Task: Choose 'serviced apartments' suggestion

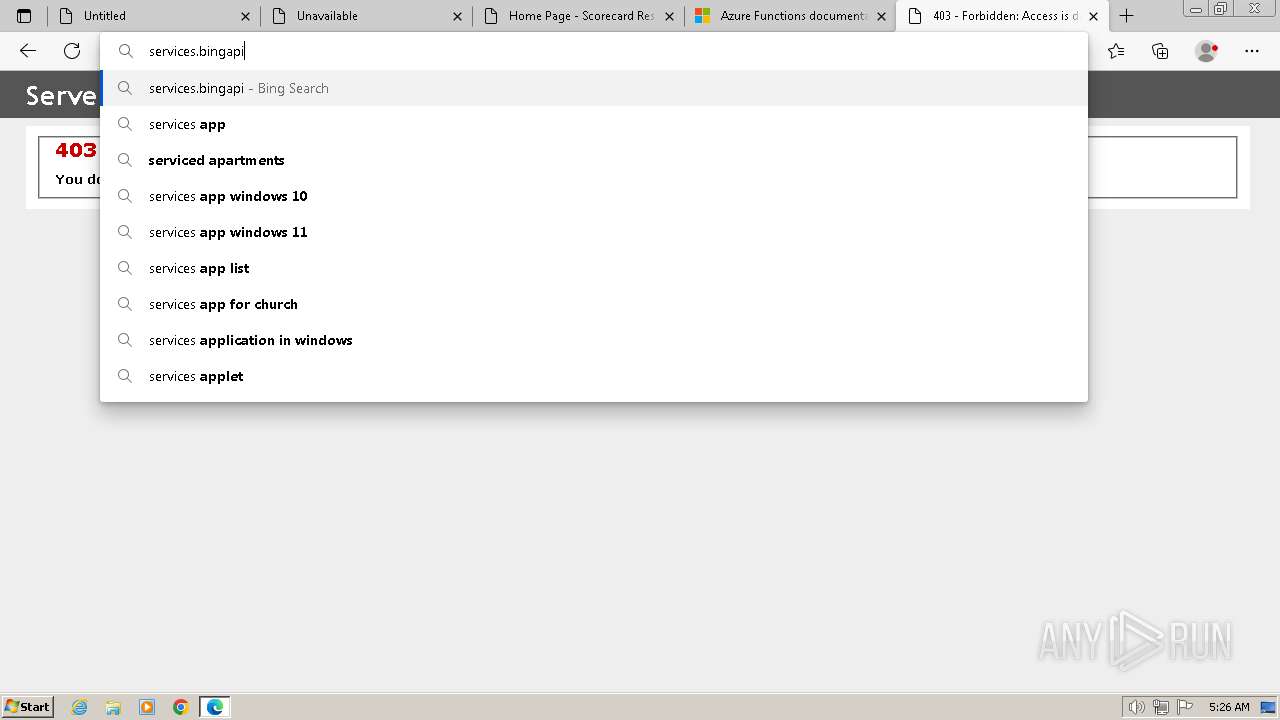Action: 594,160
